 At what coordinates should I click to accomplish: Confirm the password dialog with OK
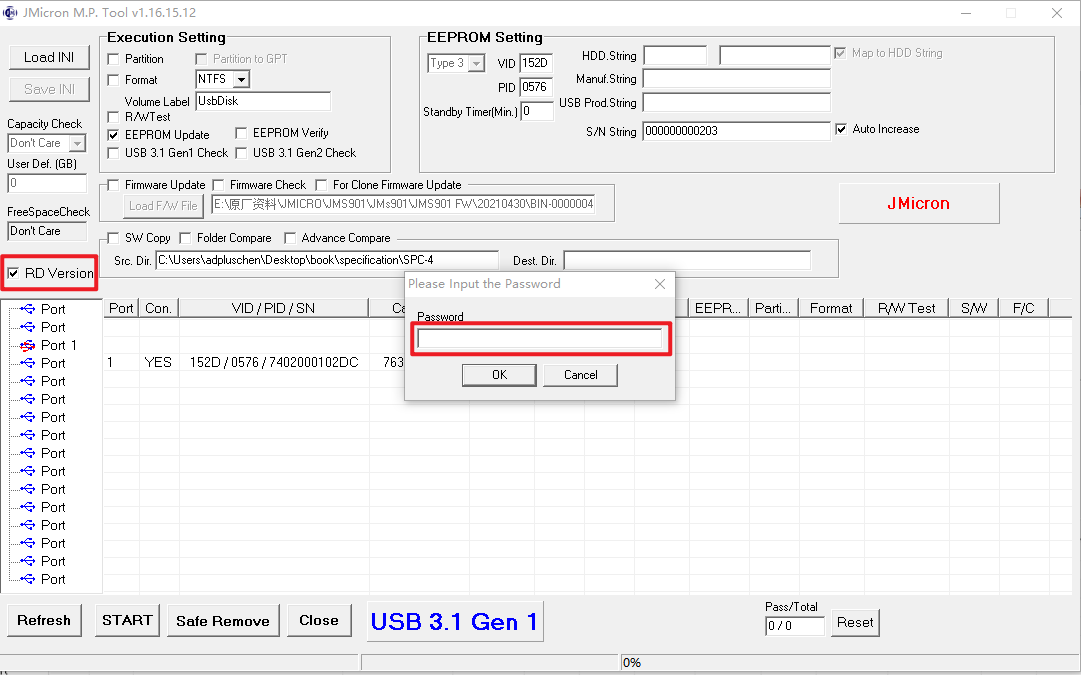(499, 375)
